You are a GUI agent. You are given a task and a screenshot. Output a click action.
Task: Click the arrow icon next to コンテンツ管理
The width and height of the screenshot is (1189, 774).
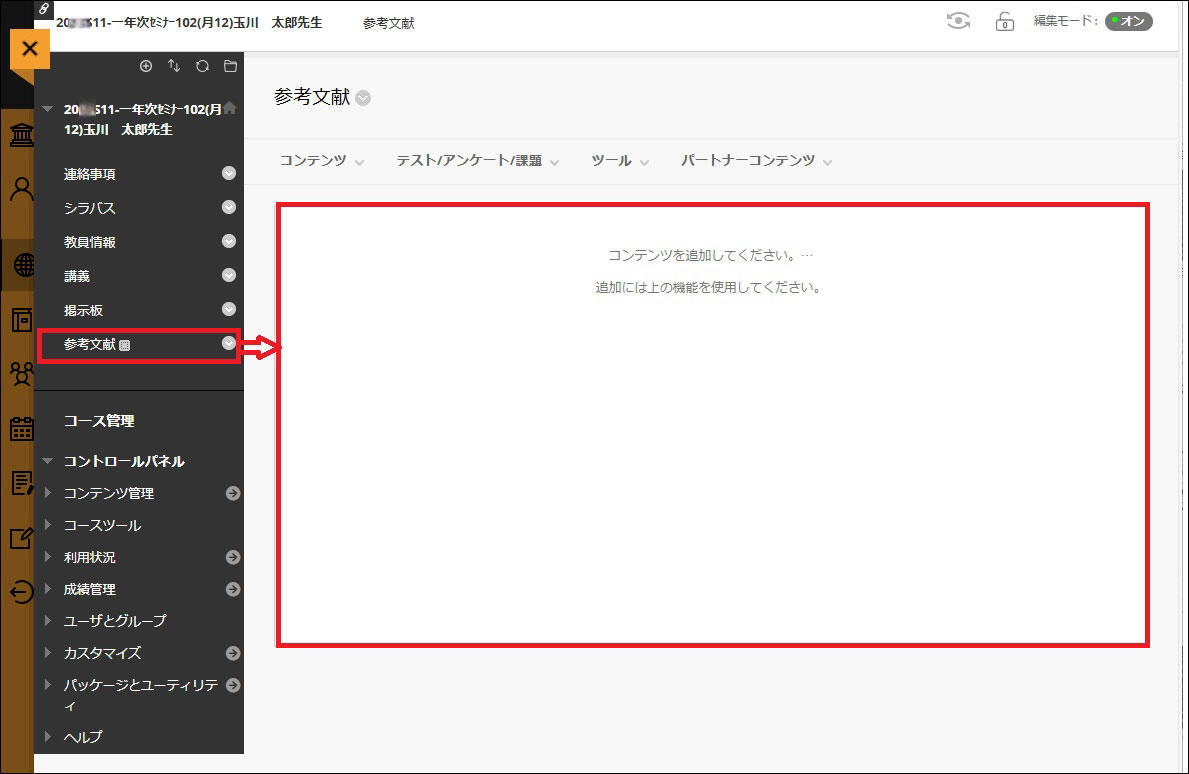[x=233, y=494]
